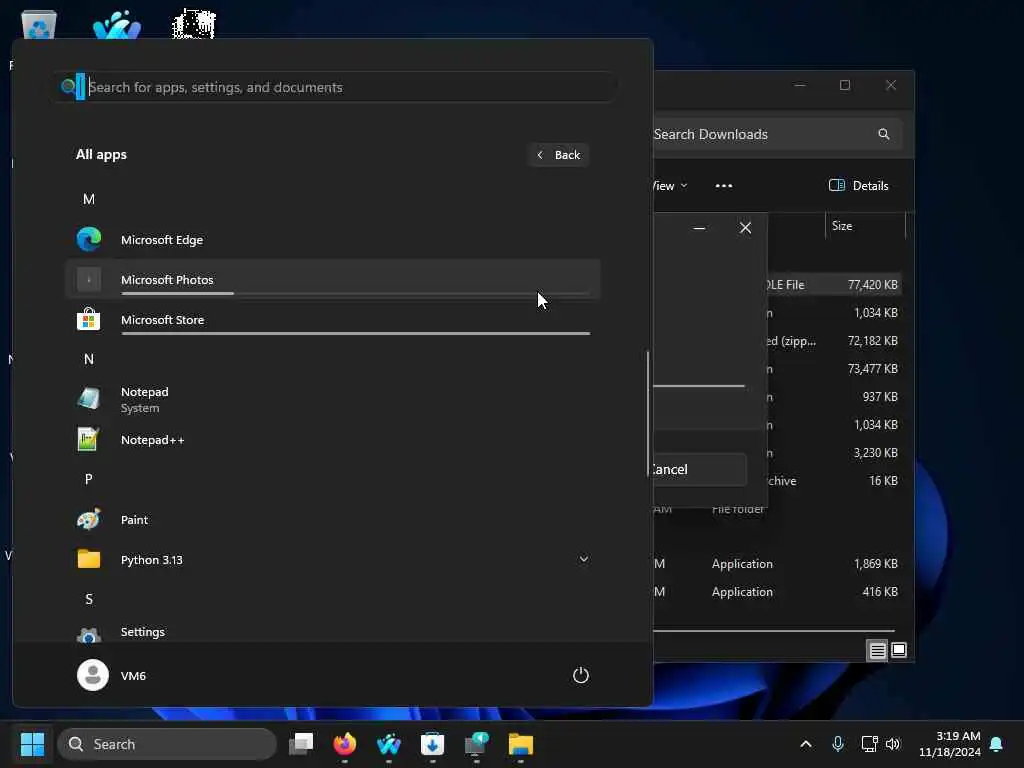Viewport: 1024px width, 768px height.
Task: Minimize the progress dialog
Action: click(x=699, y=228)
